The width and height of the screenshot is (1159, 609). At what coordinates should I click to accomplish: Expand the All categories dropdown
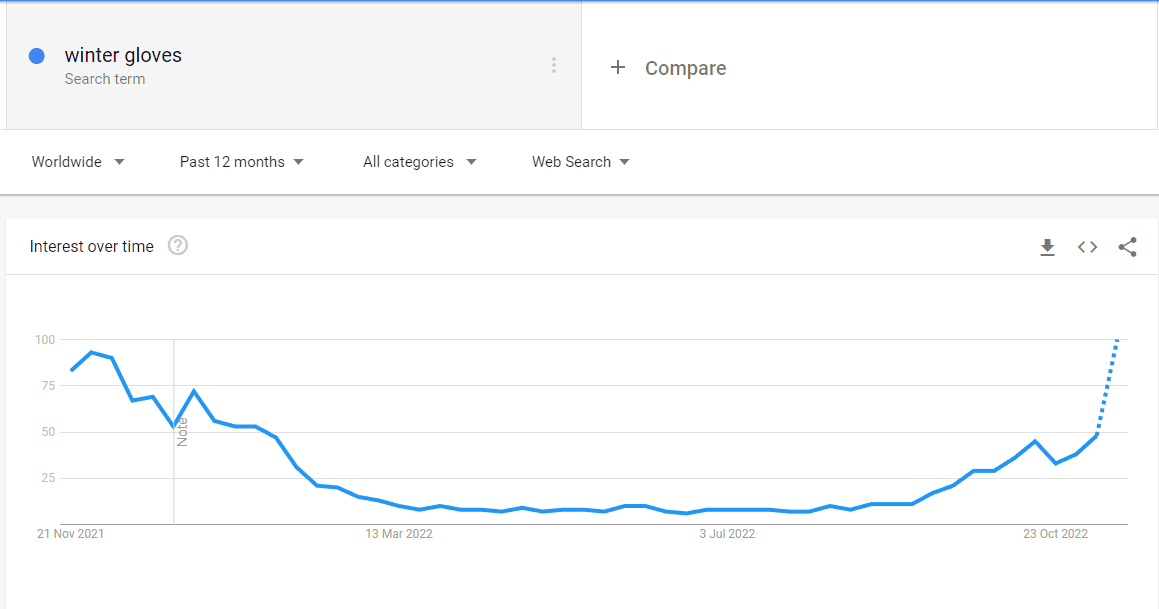click(420, 162)
